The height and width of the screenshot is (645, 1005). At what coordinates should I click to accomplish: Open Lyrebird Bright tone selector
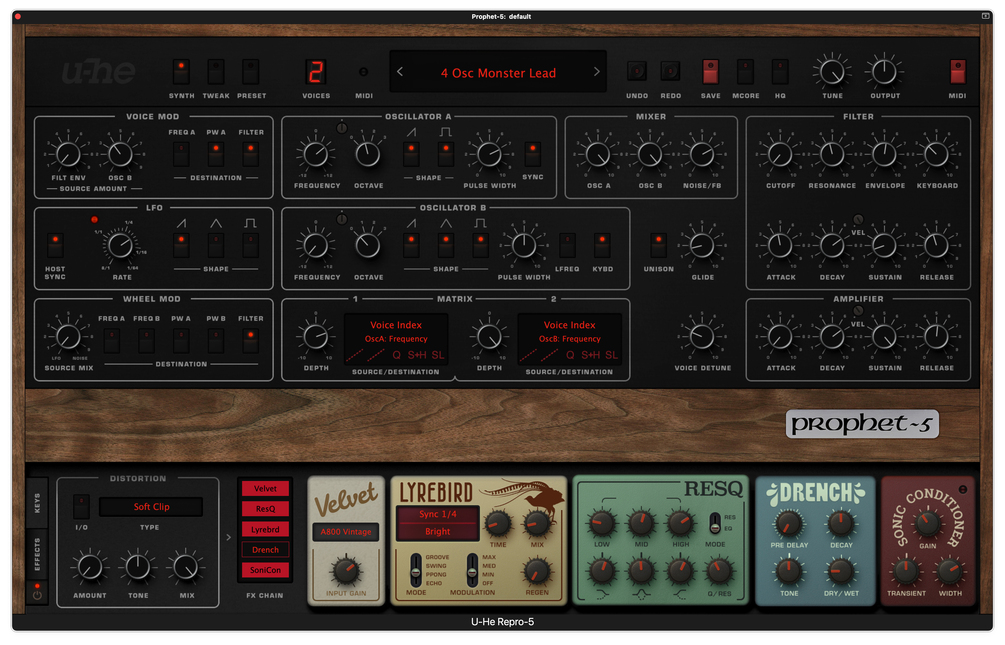[x=438, y=532]
